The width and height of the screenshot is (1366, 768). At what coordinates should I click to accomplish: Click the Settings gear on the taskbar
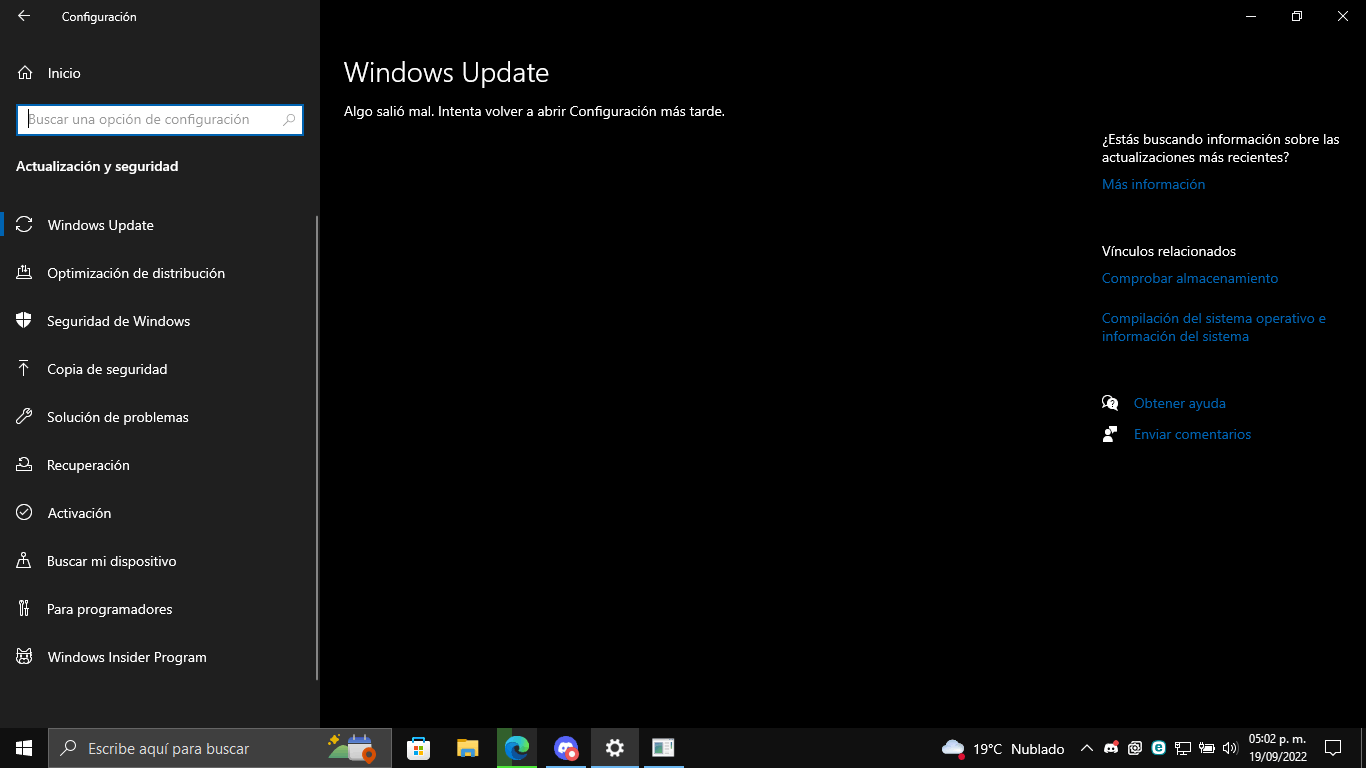coord(615,748)
